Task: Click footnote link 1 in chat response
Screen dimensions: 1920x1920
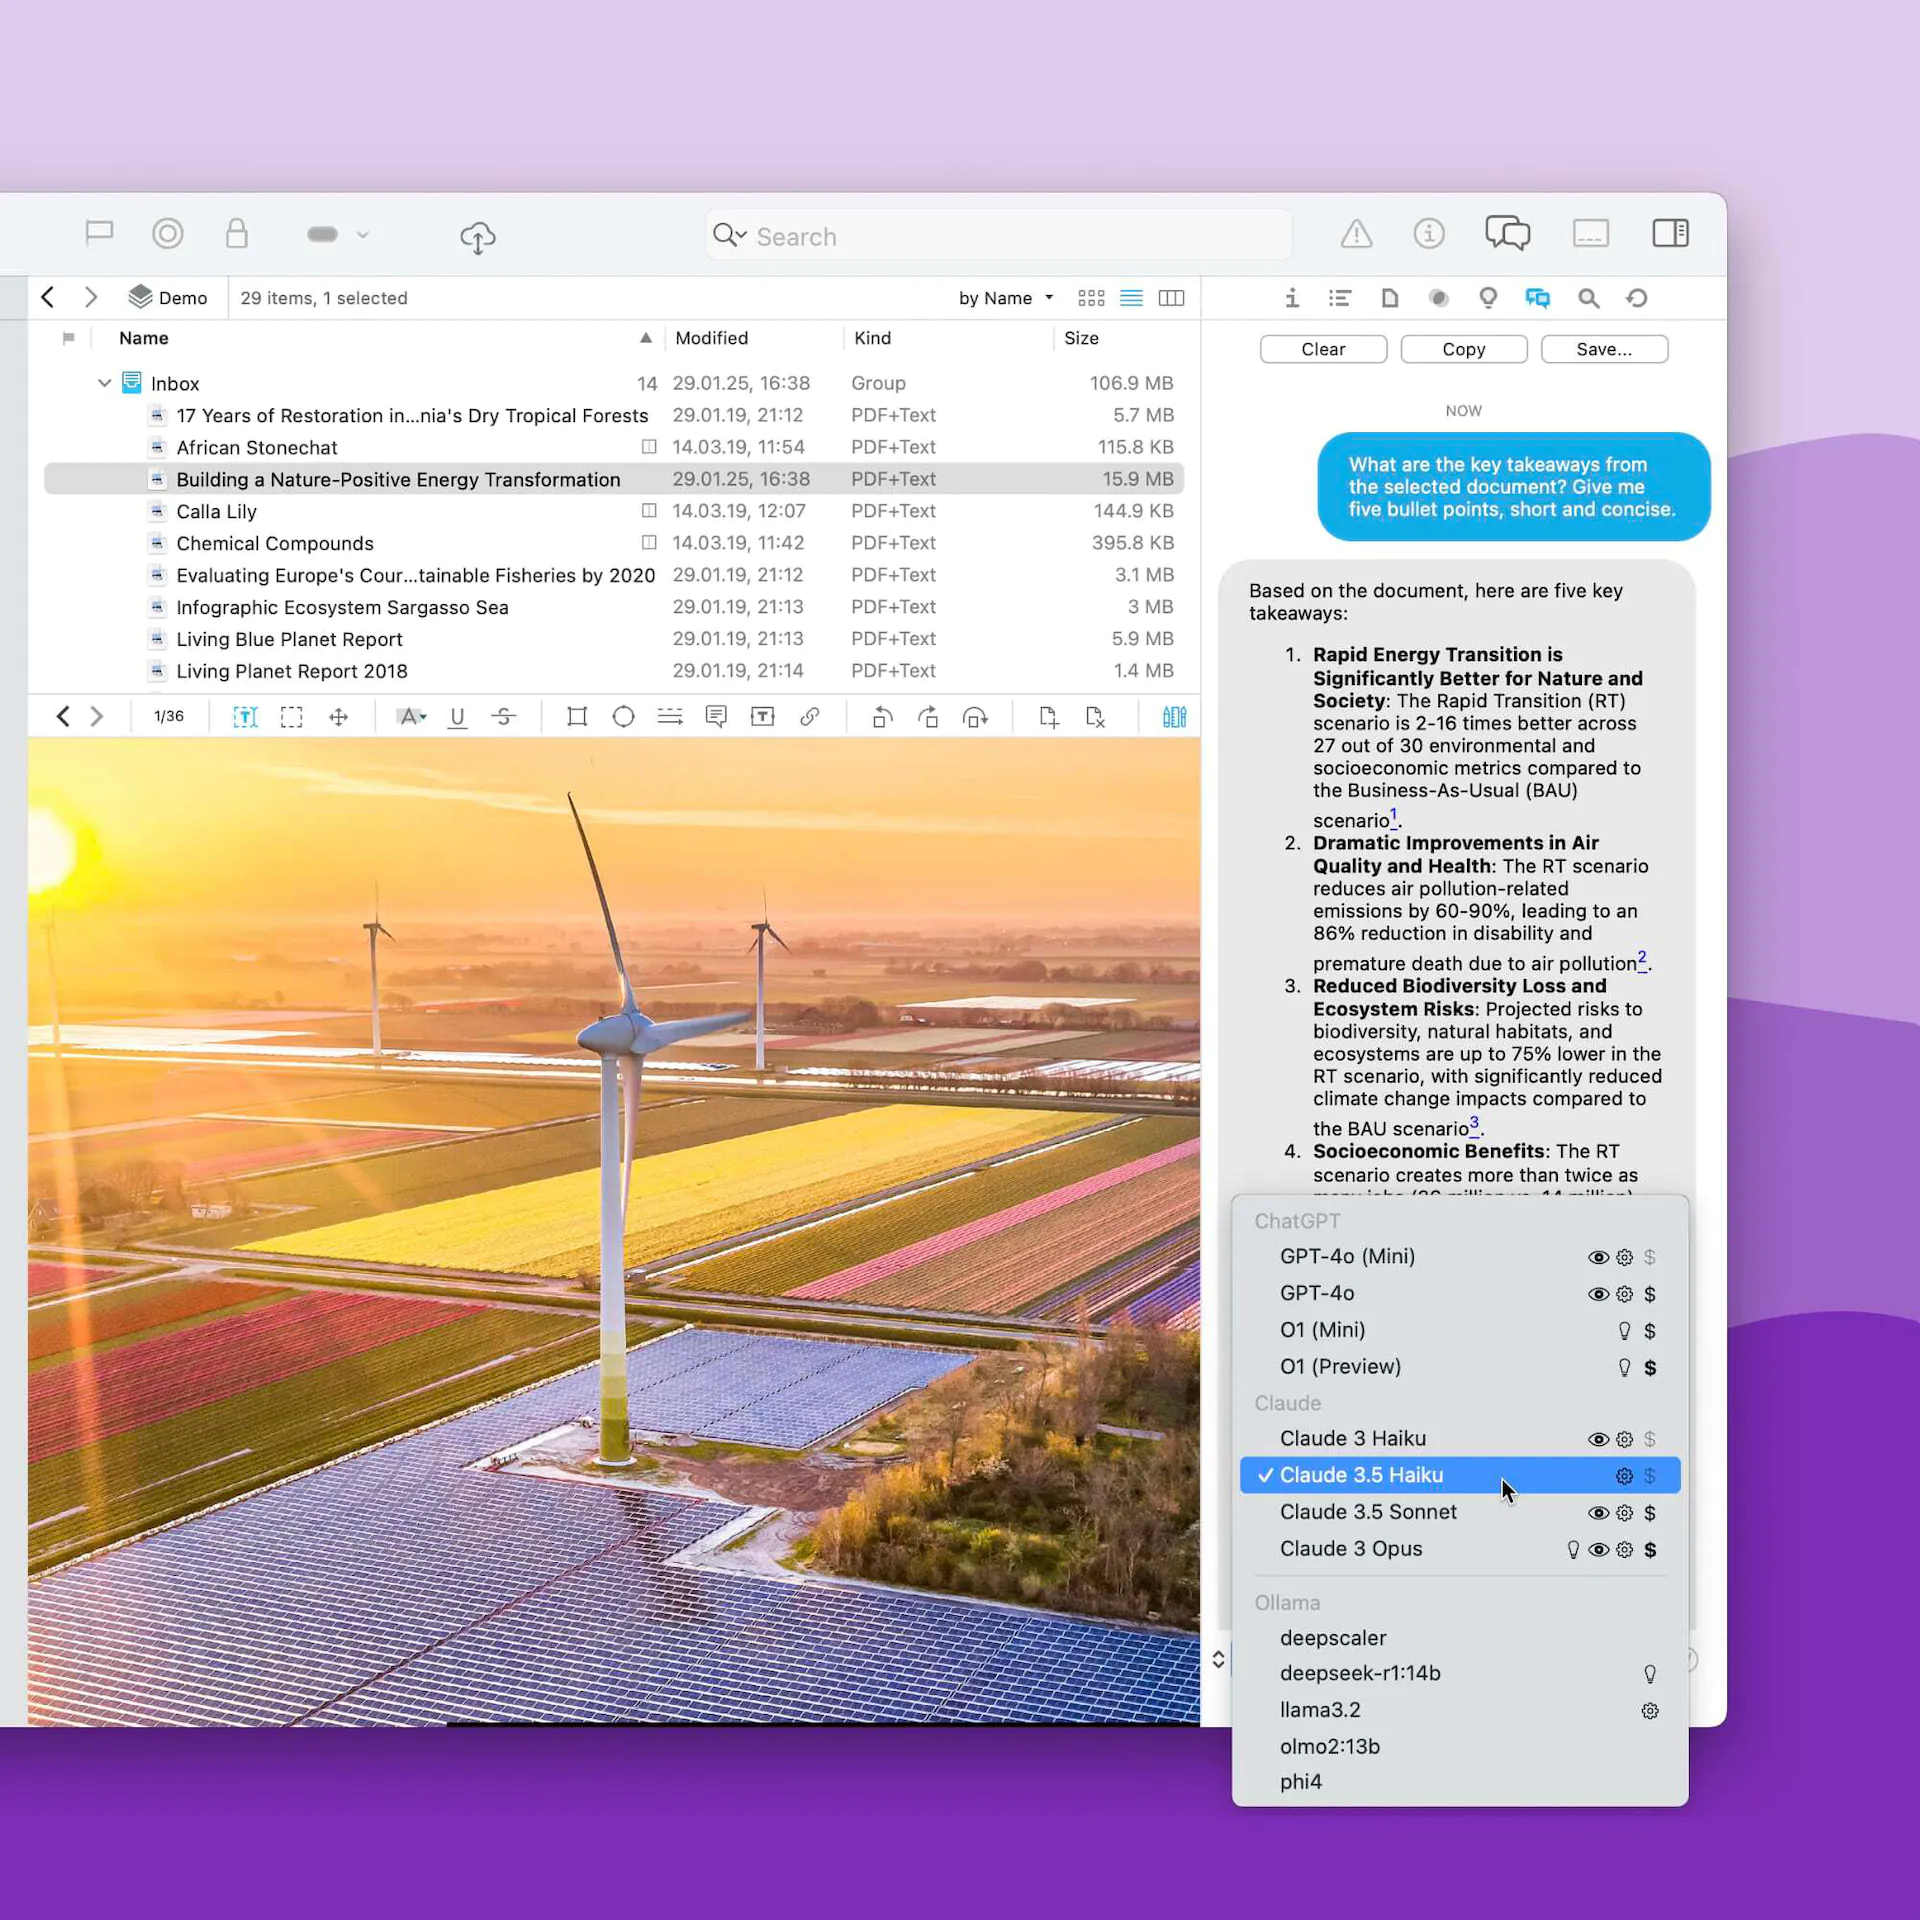Action: [x=1394, y=816]
